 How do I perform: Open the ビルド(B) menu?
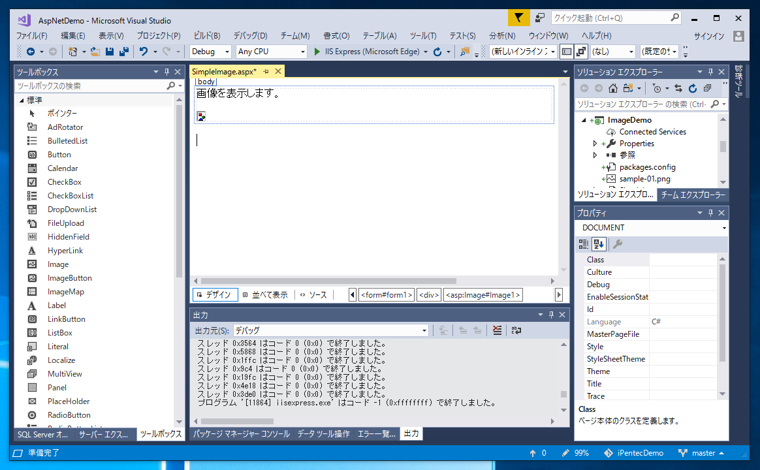pyautogui.click(x=207, y=36)
